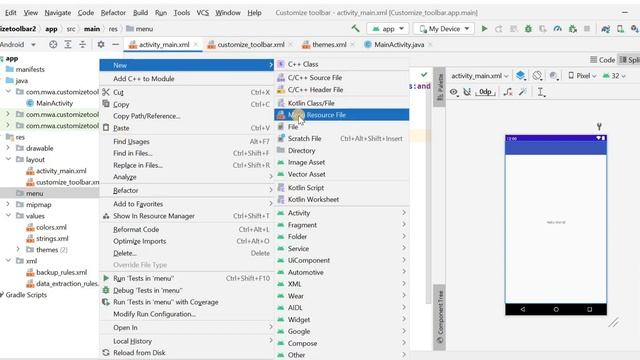
Task: Choose Kotlin Class/File in New submenu
Action: coord(342,103)
